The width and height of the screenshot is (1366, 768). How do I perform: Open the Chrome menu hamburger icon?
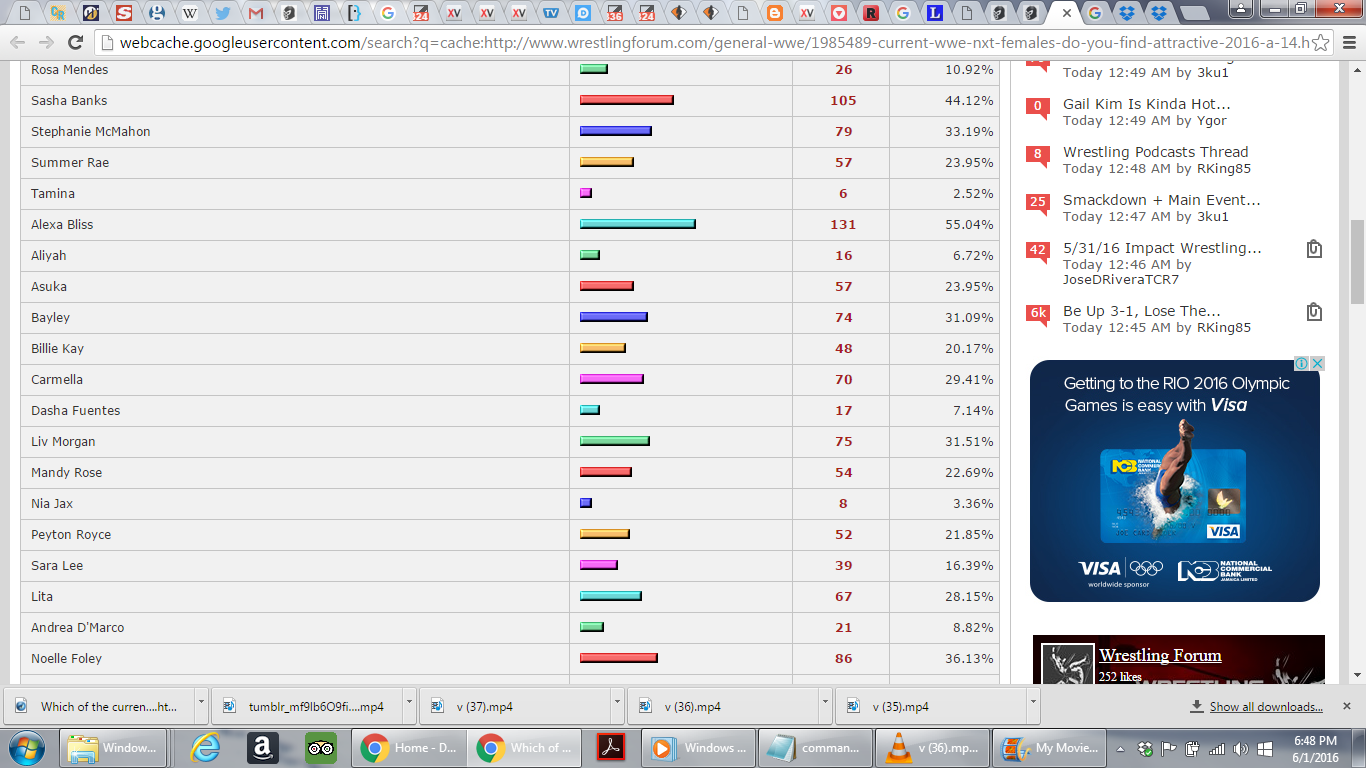coord(1347,43)
